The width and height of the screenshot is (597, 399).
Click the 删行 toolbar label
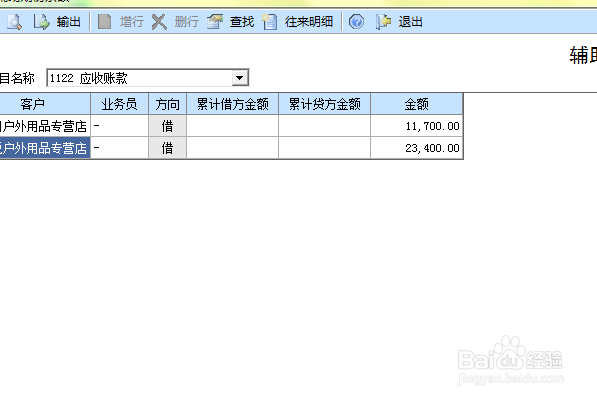[187, 22]
